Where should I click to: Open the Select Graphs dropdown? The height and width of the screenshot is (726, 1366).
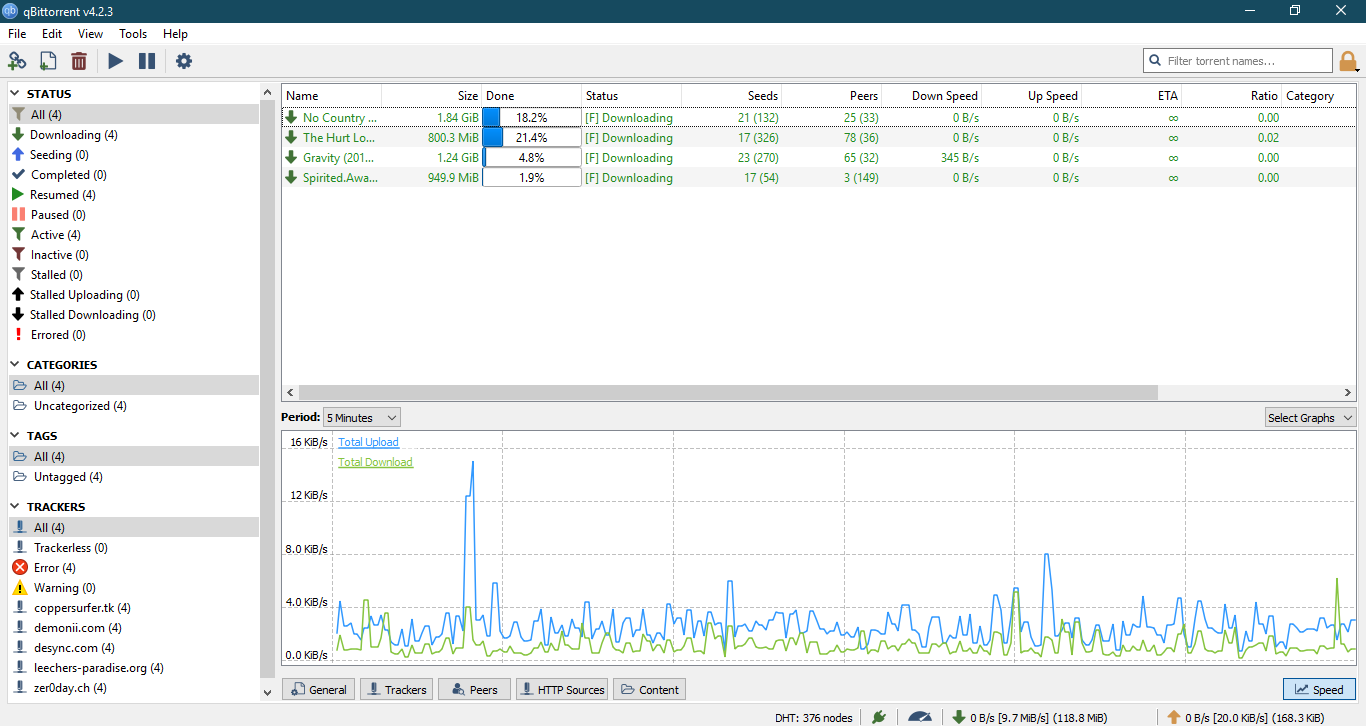[x=1310, y=418]
